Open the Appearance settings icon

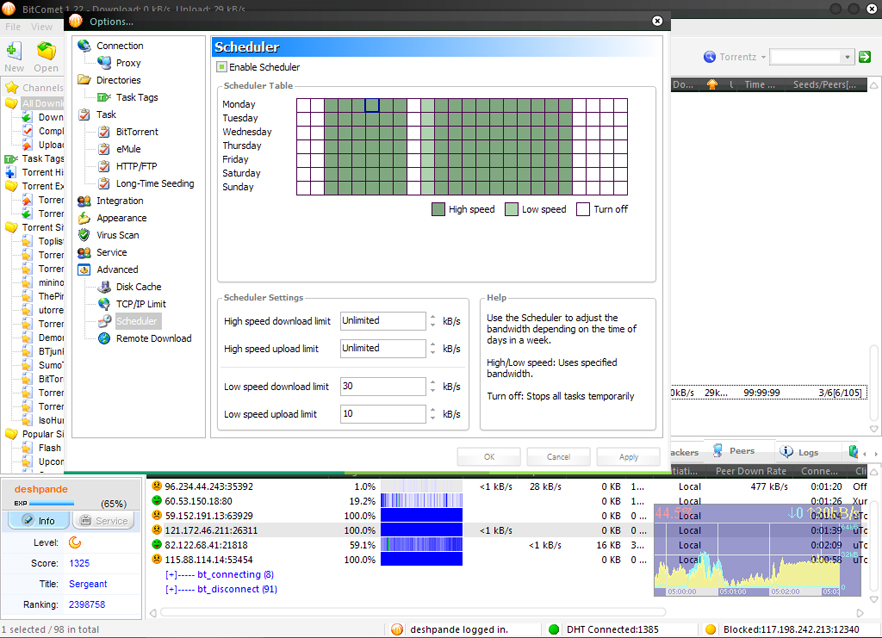pyautogui.click(x=84, y=218)
